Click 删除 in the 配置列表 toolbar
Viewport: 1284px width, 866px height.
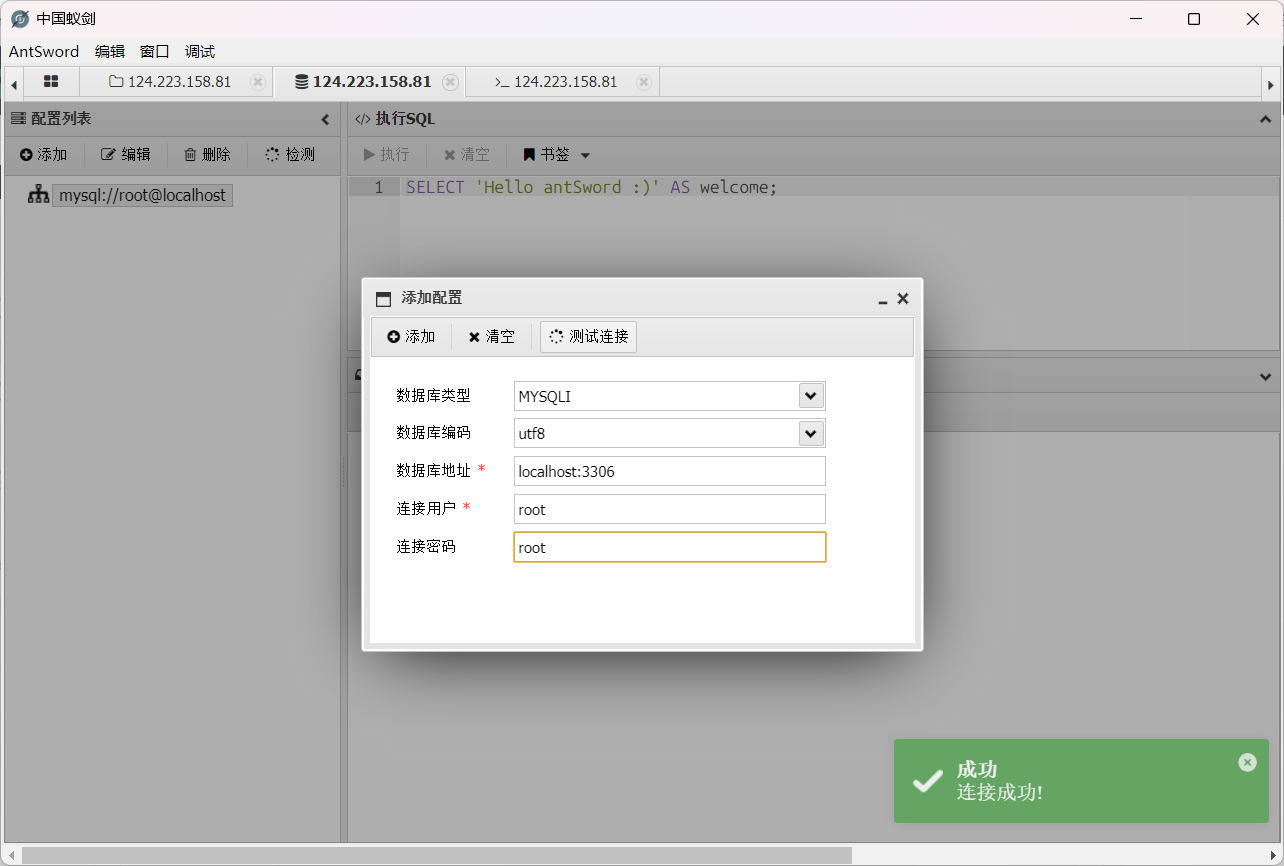207,154
